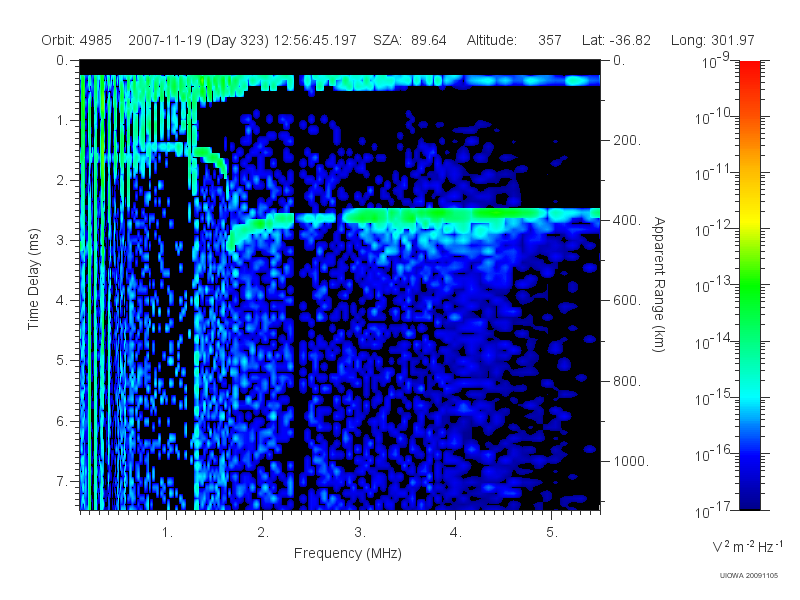Click the '600.' apparent range tick label
Viewport: 800px width, 600px height.
point(627,301)
